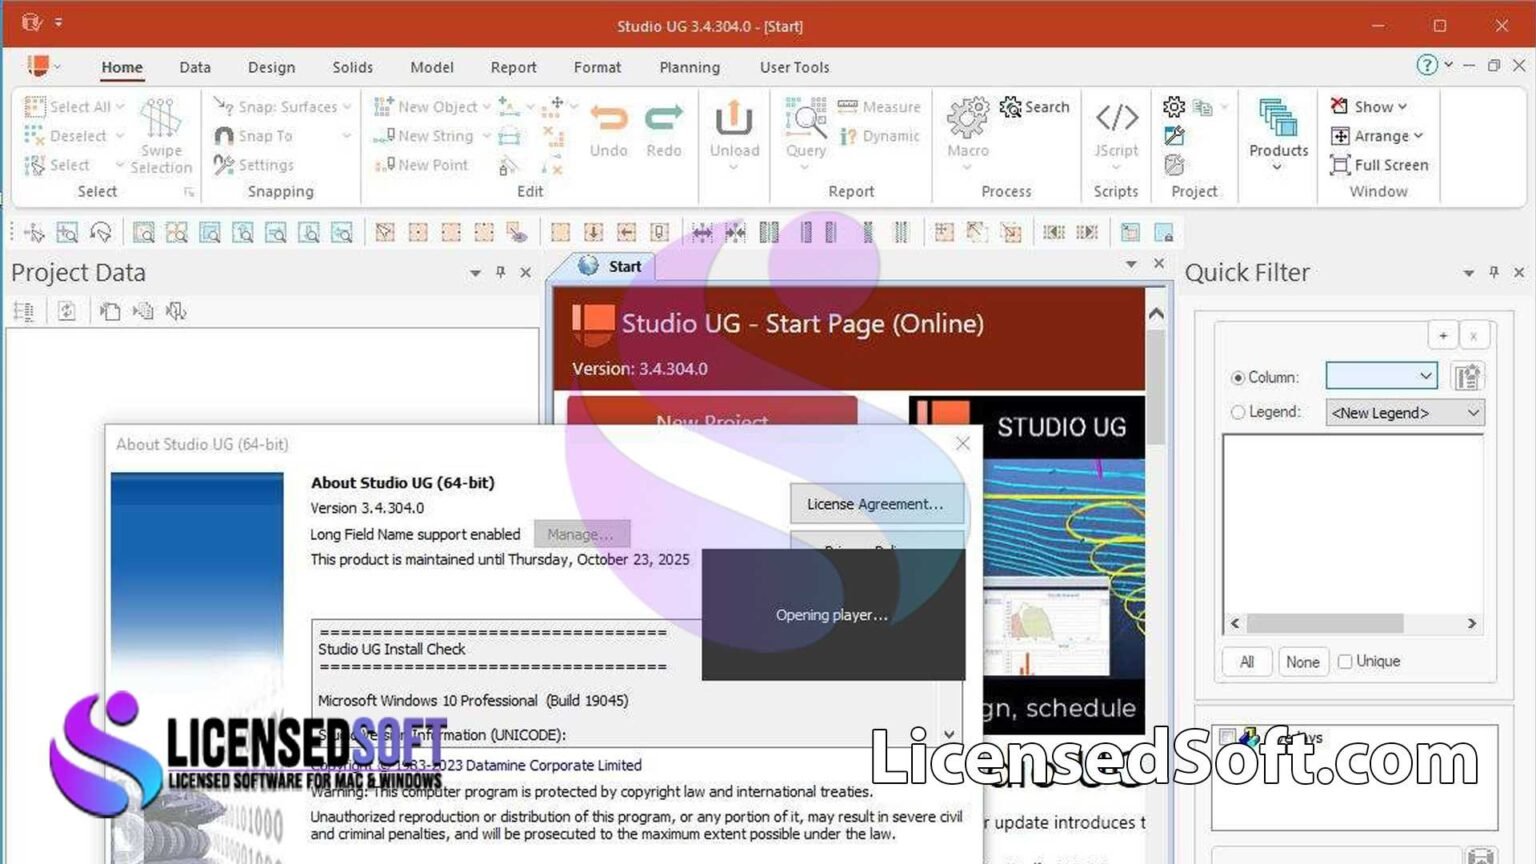Click the rotate view toolbar icon

100,233
